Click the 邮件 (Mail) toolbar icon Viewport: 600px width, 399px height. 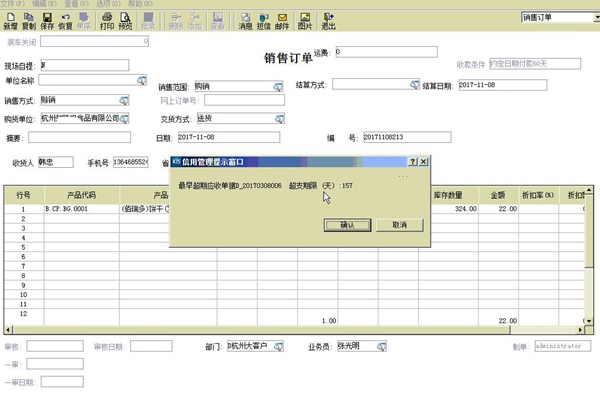282,21
